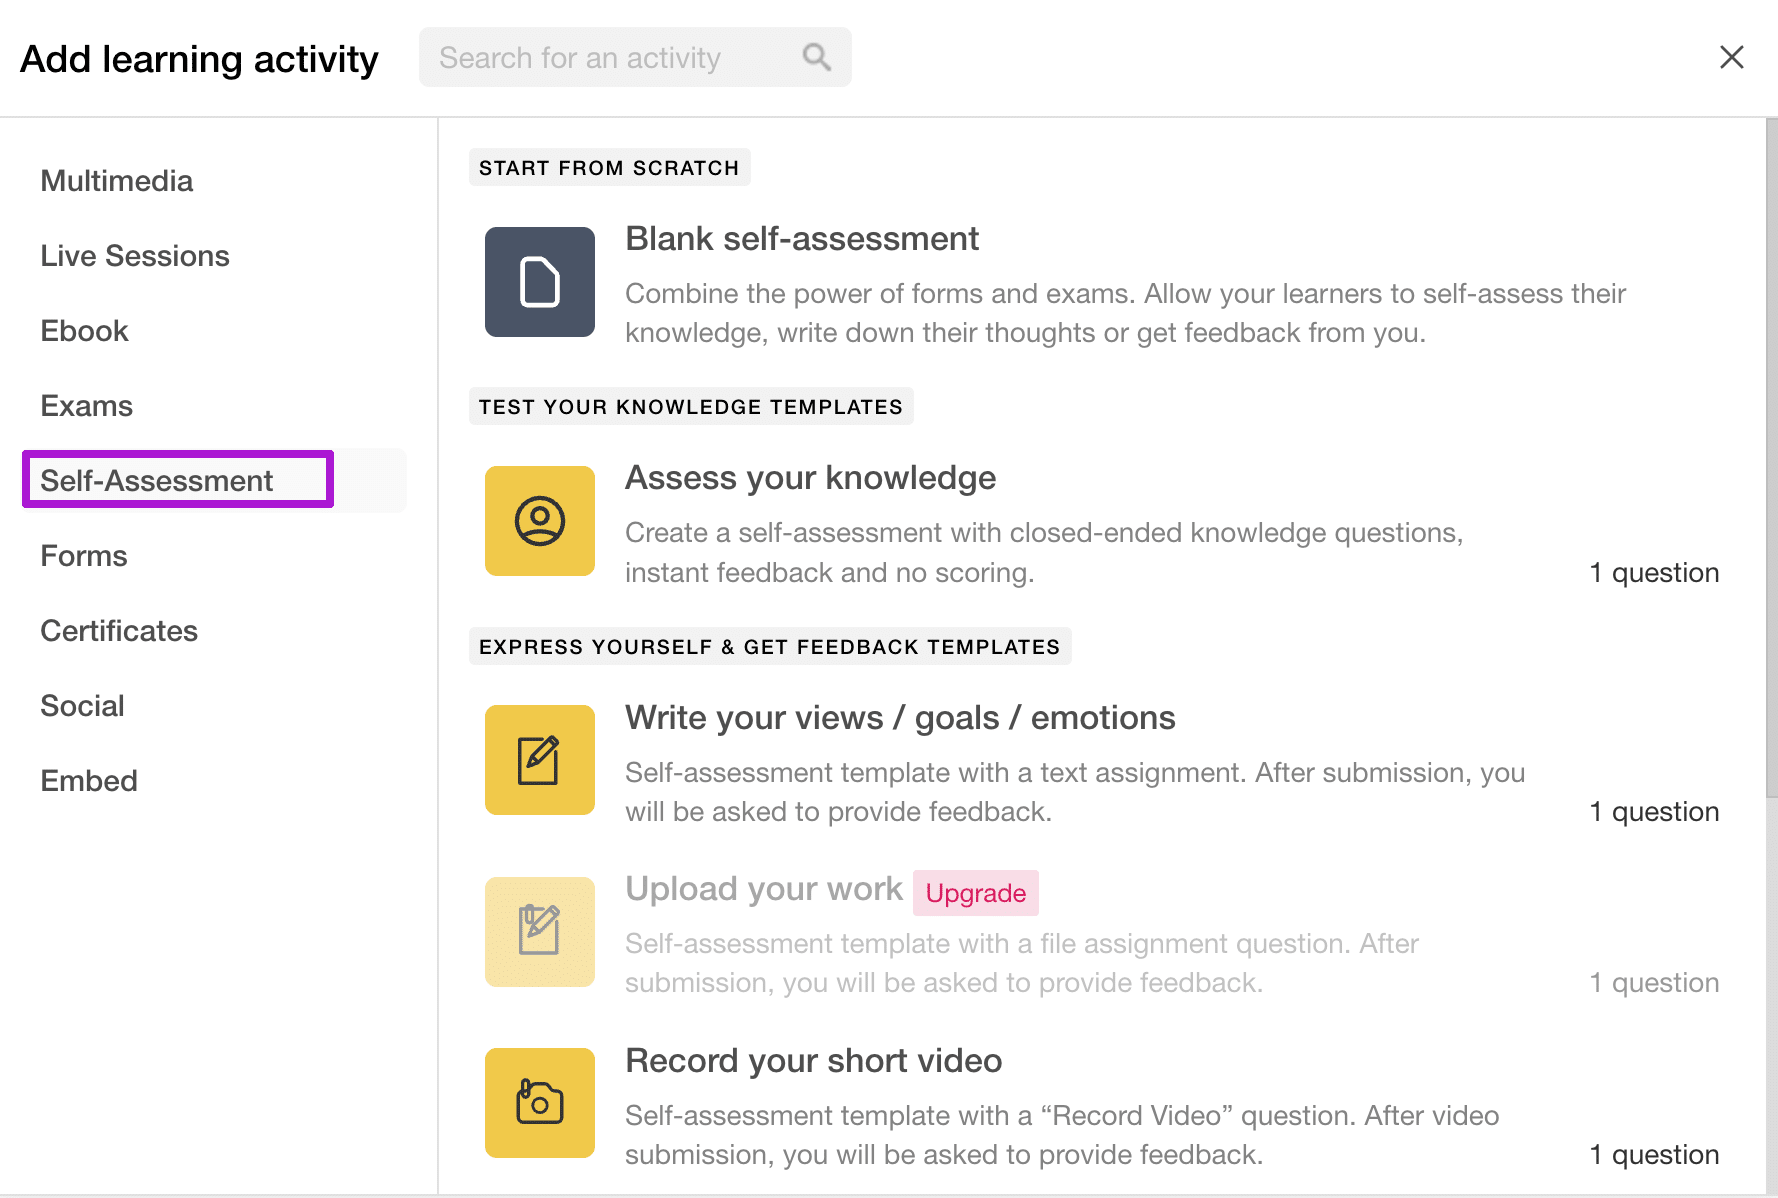Viewport: 1778px width, 1198px height.
Task: Click the Upgrade badge
Action: [x=975, y=893]
